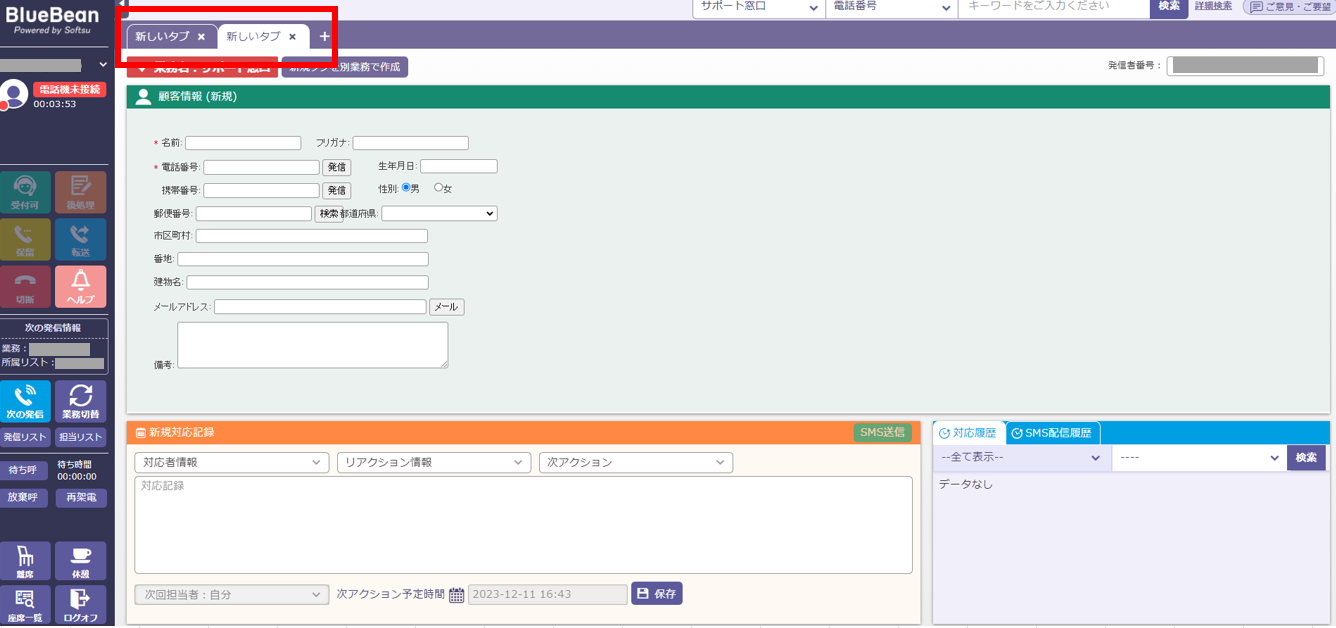
Task: Open the リアクション情報 dropdown
Action: tap(433, 463)
